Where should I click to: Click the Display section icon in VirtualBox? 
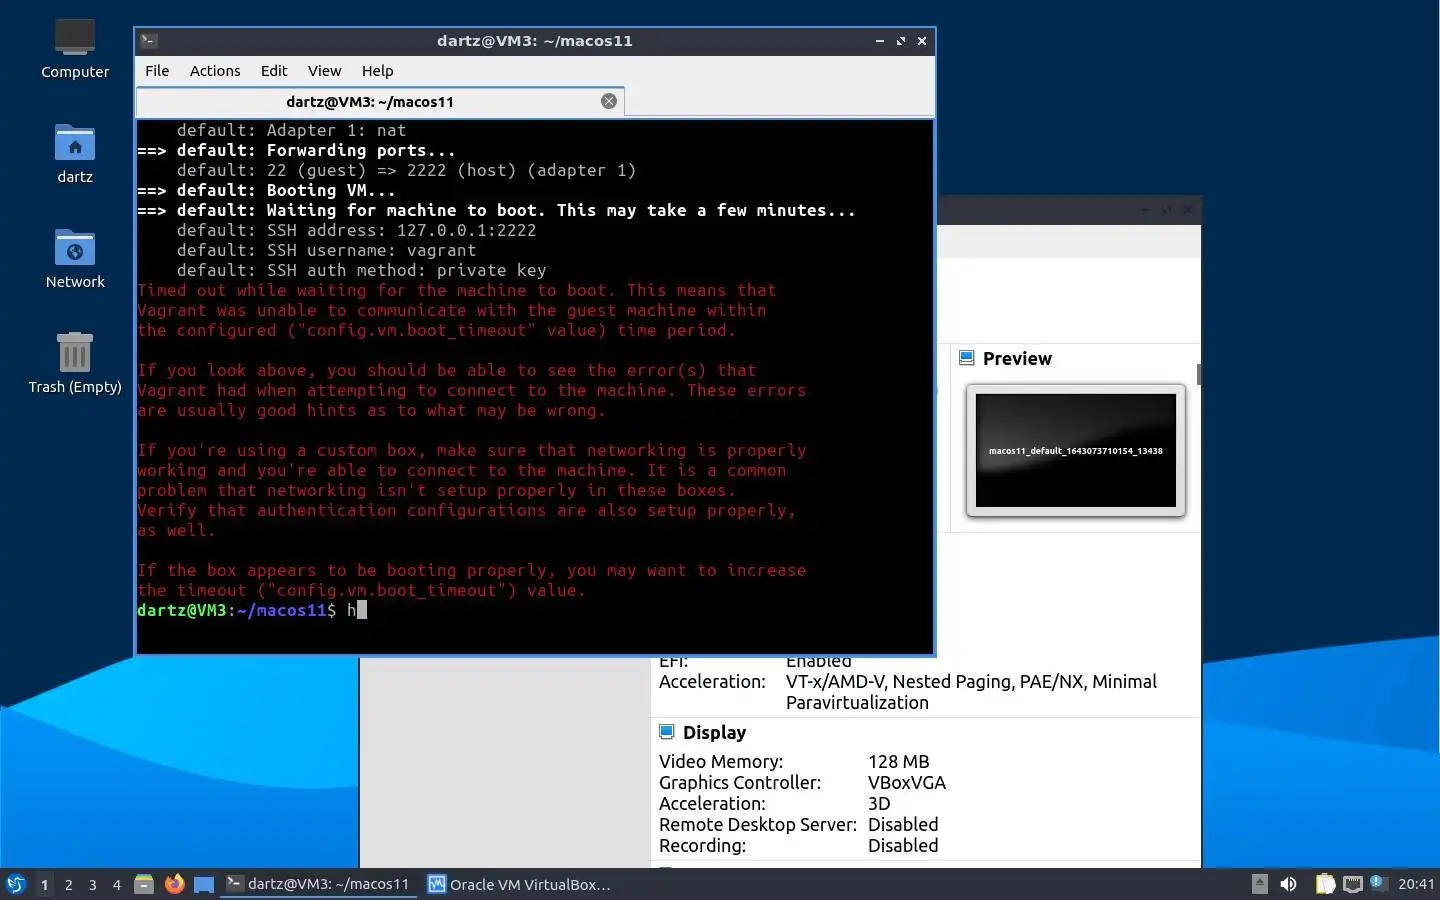[x=667, y=732]
